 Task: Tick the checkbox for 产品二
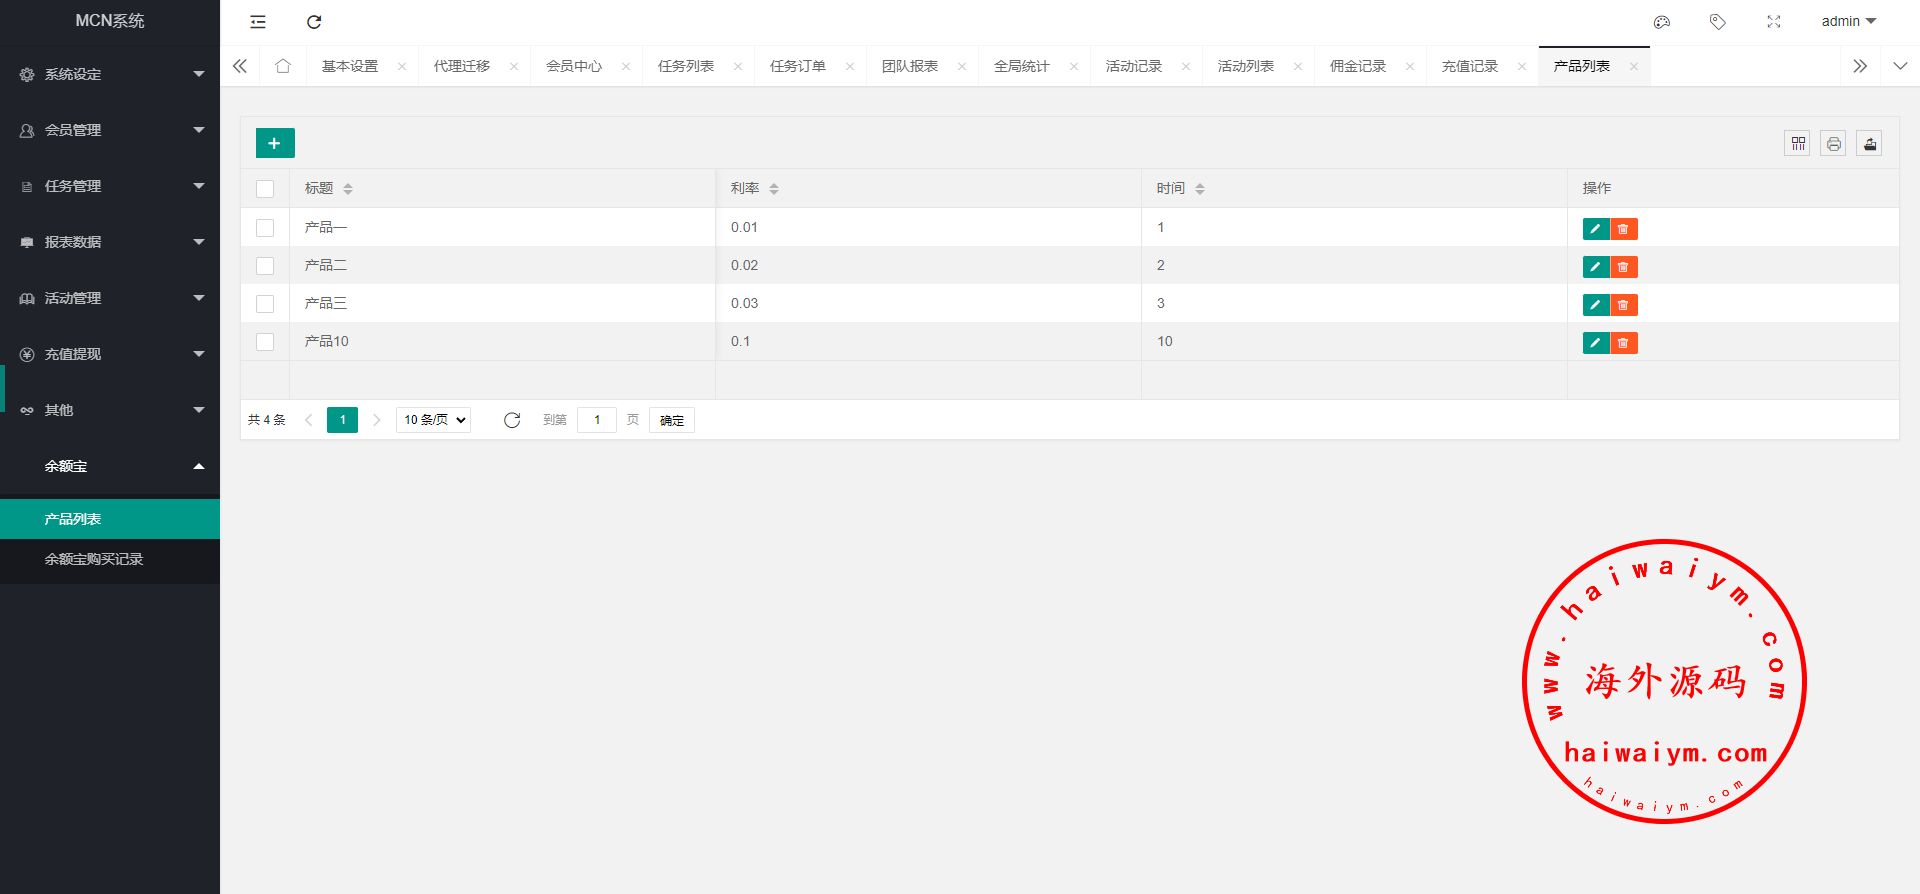click(x=265, y=266)
